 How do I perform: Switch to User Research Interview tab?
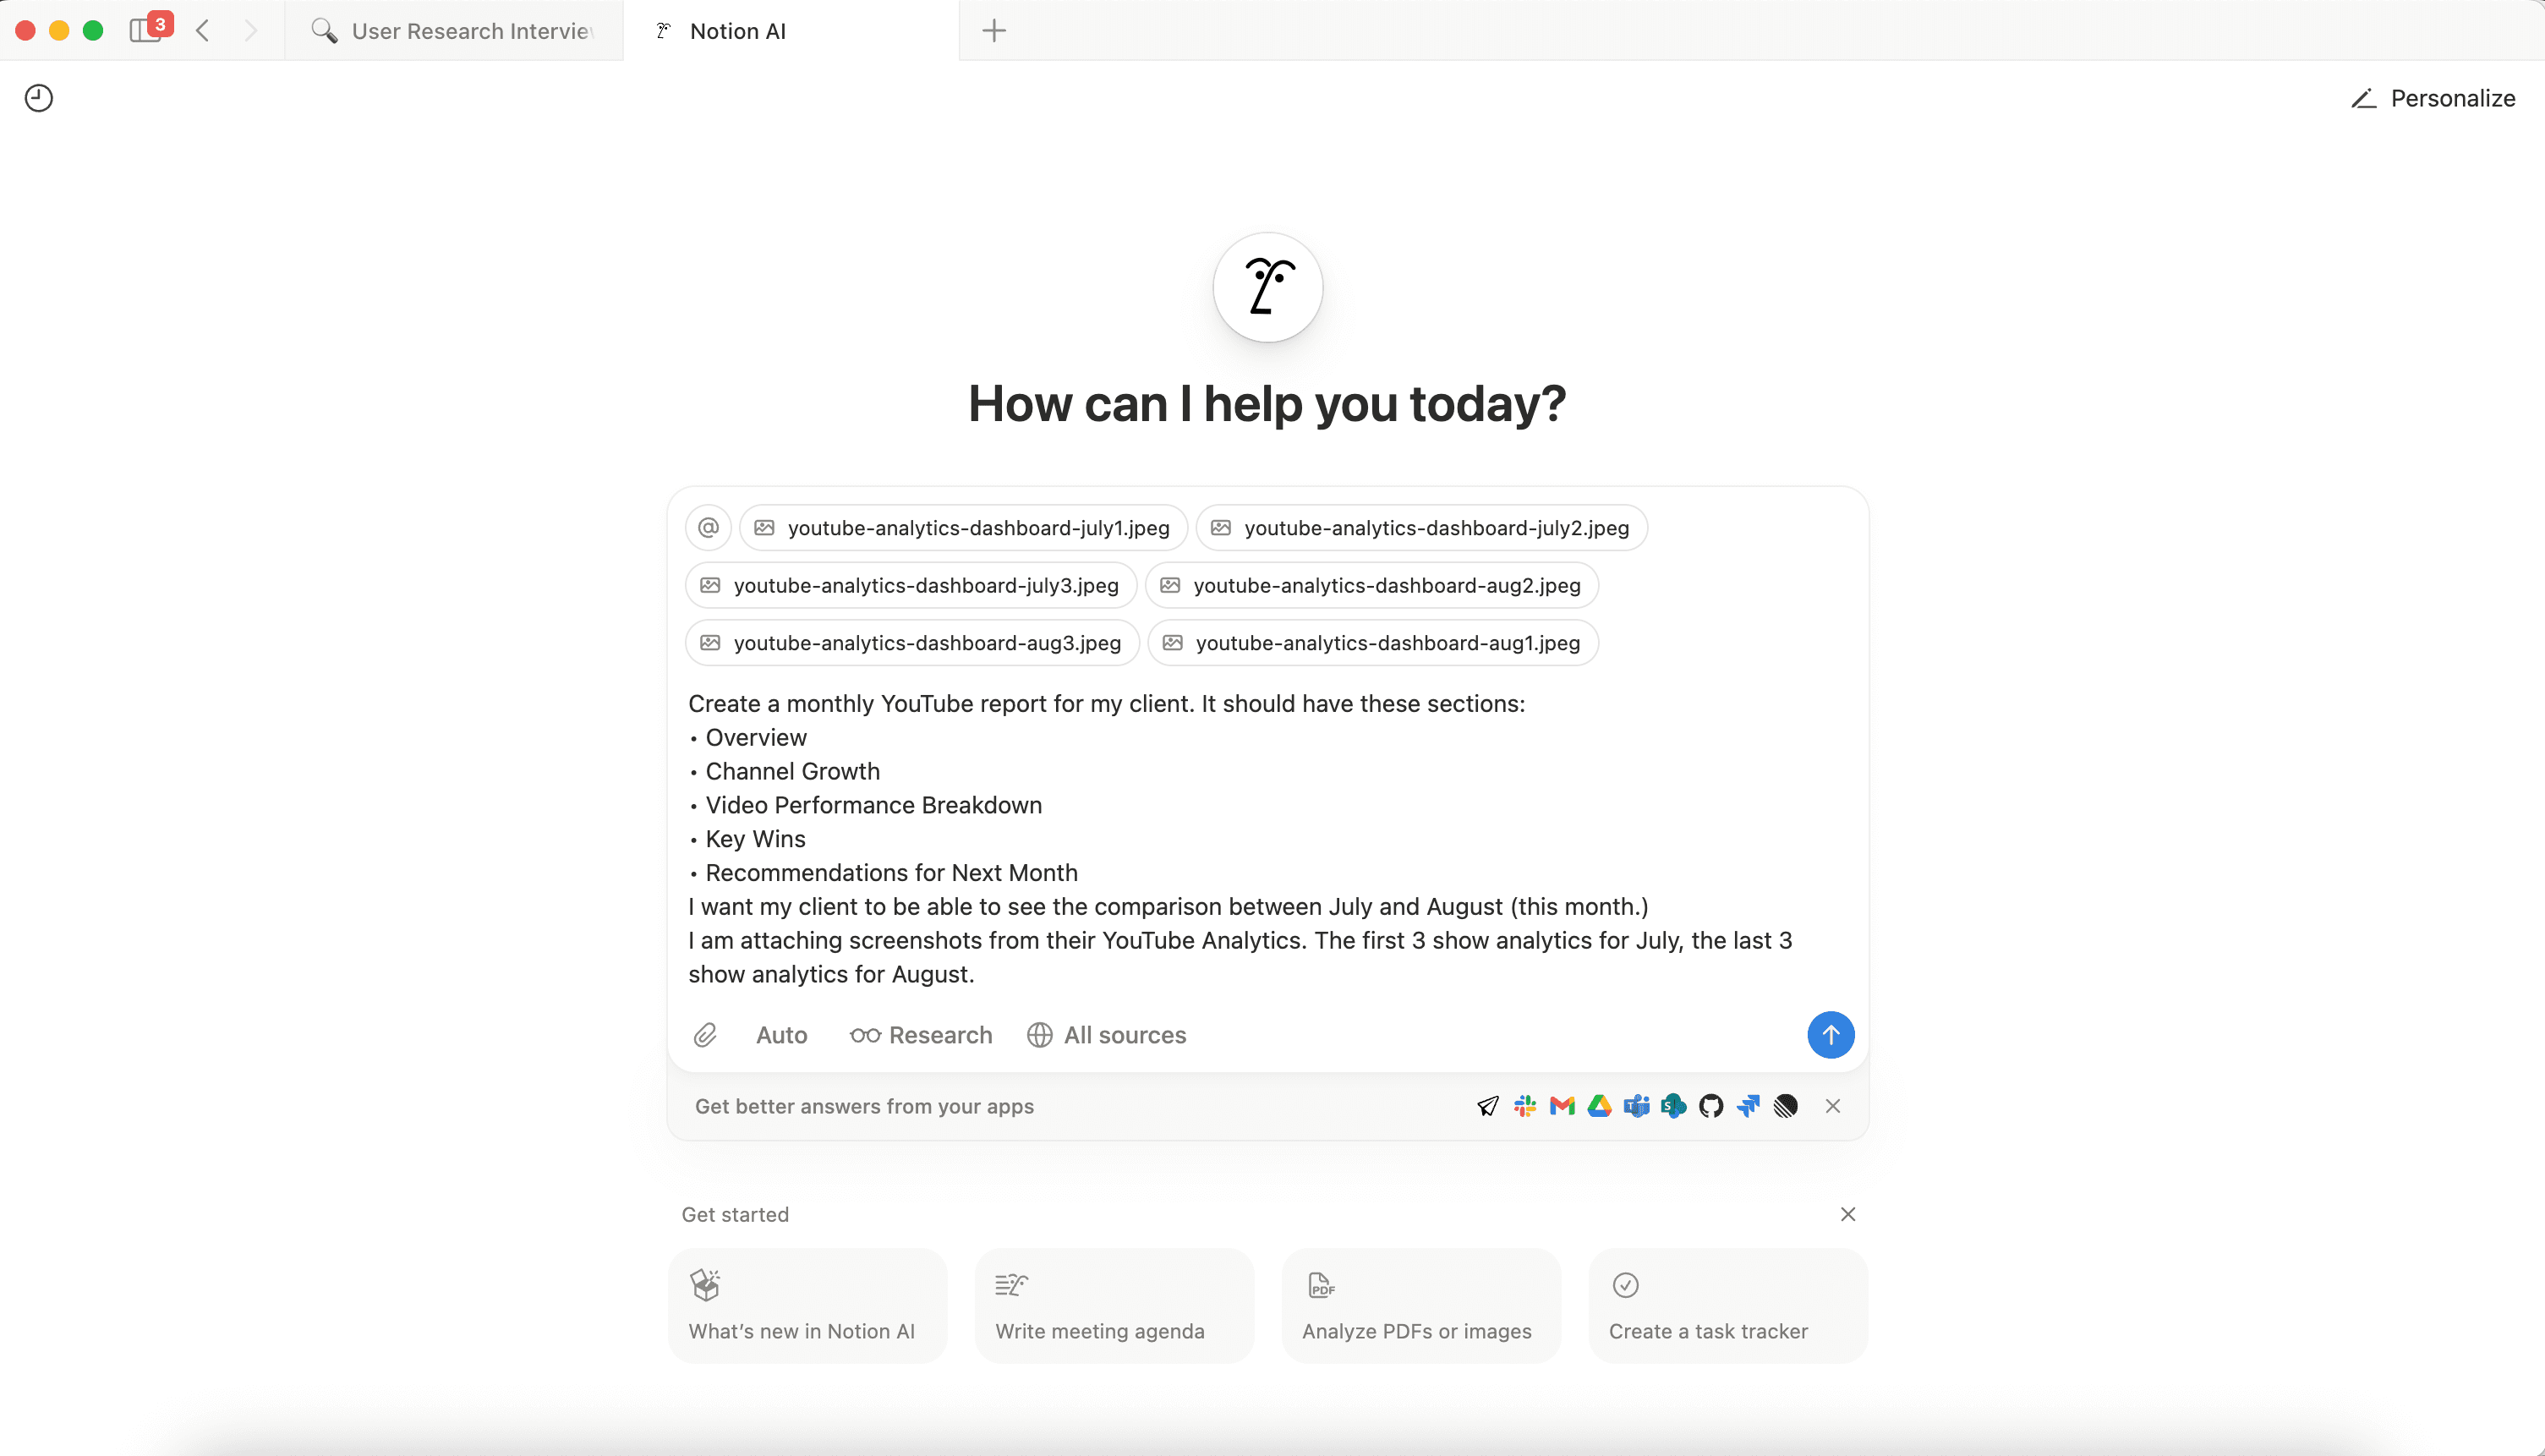click(x=455, y=31)
